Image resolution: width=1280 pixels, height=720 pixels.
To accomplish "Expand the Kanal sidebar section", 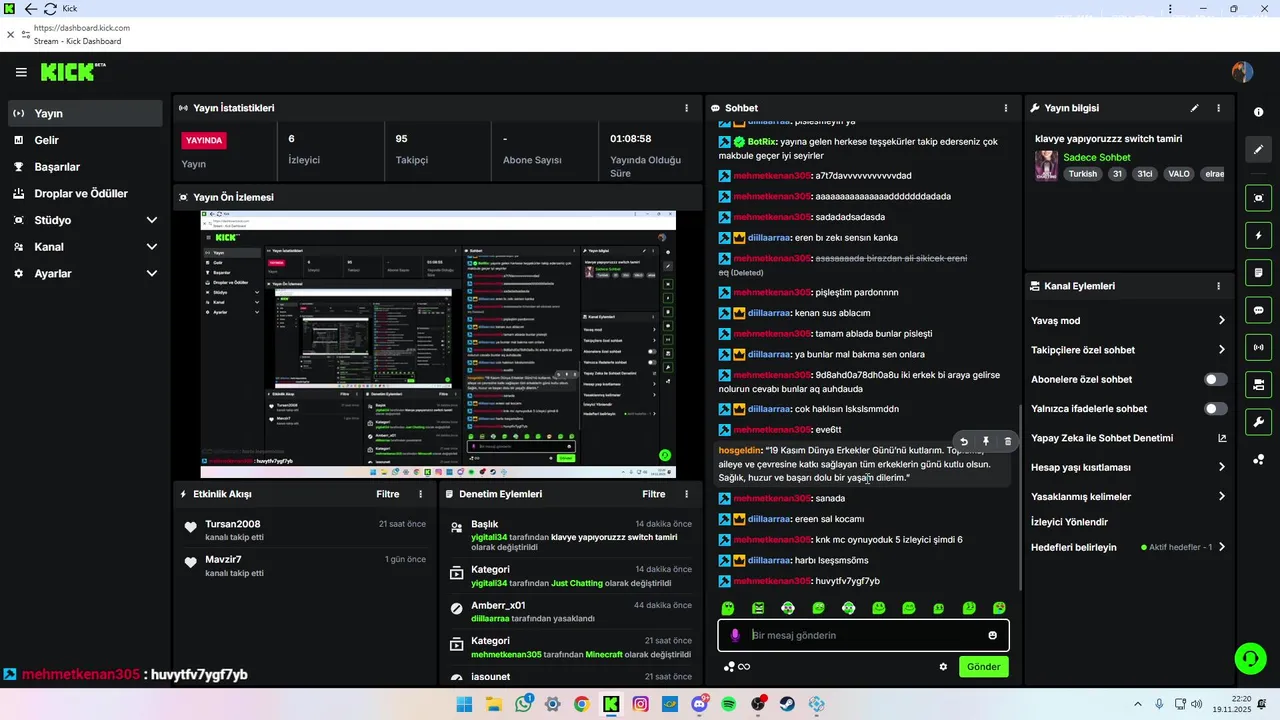I will point(84,247).
